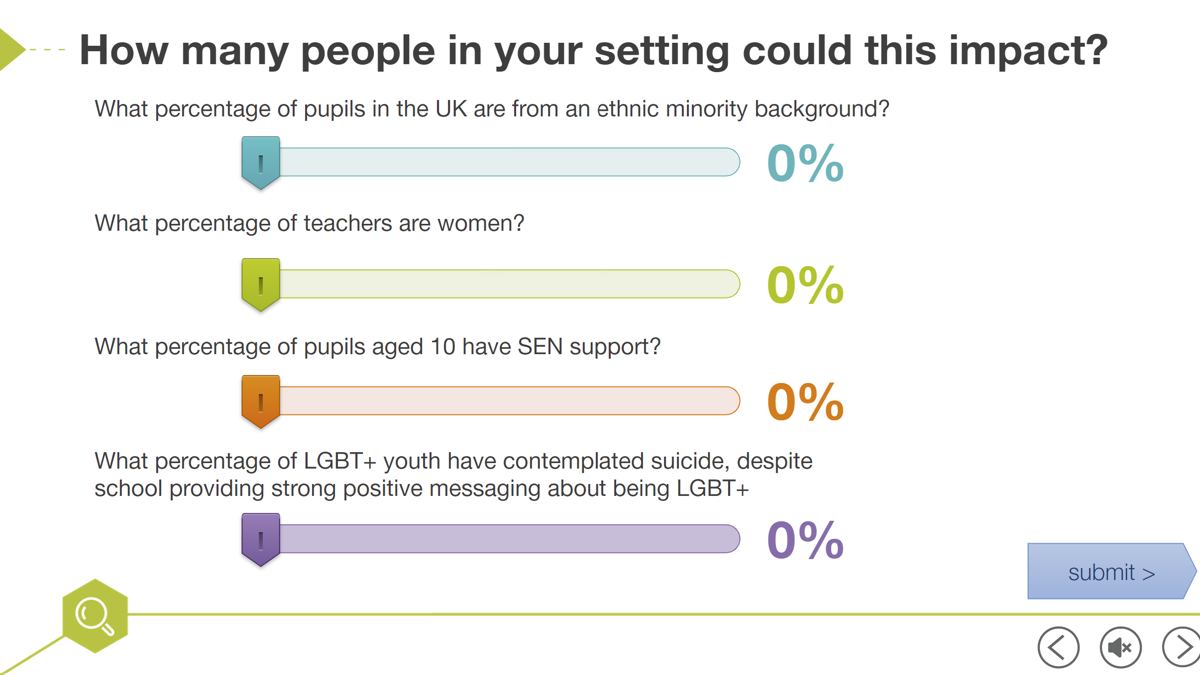The width and height of the screenshot is (1200, 675).
Task: Click the teal 0% value readout
Action: click(x=805, y=163)
